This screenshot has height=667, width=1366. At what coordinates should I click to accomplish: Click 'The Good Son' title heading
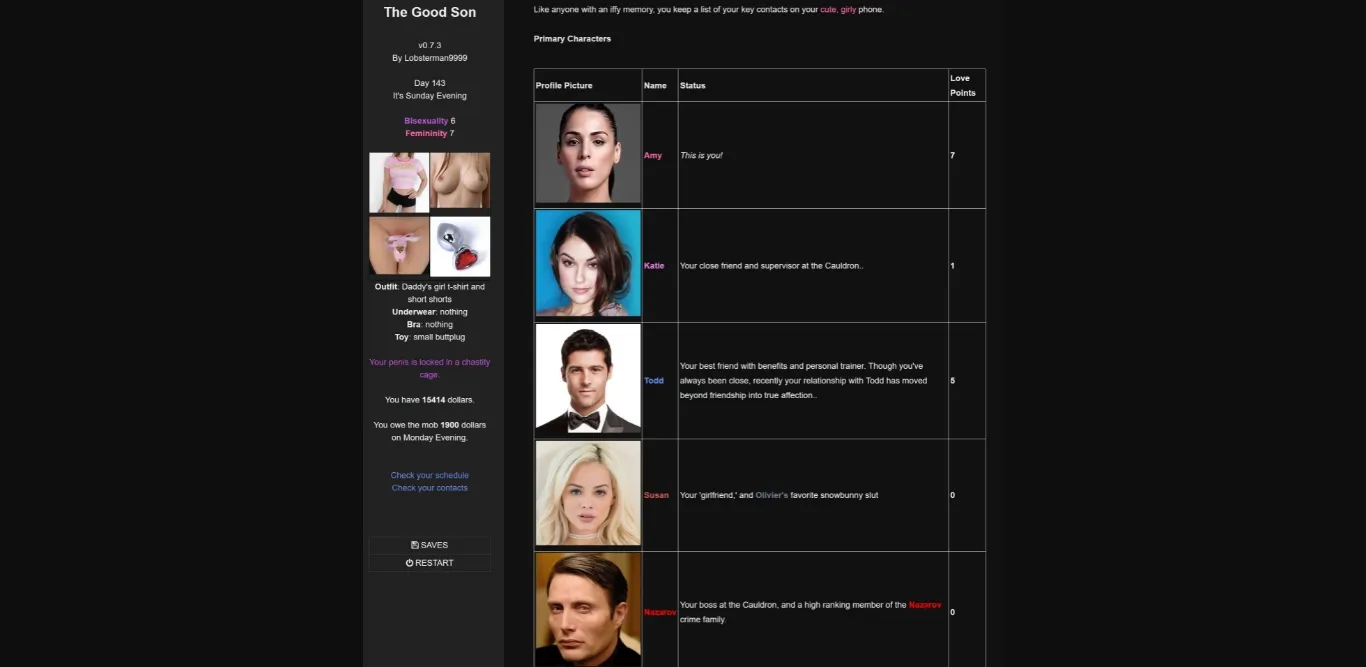coord(430,13)
